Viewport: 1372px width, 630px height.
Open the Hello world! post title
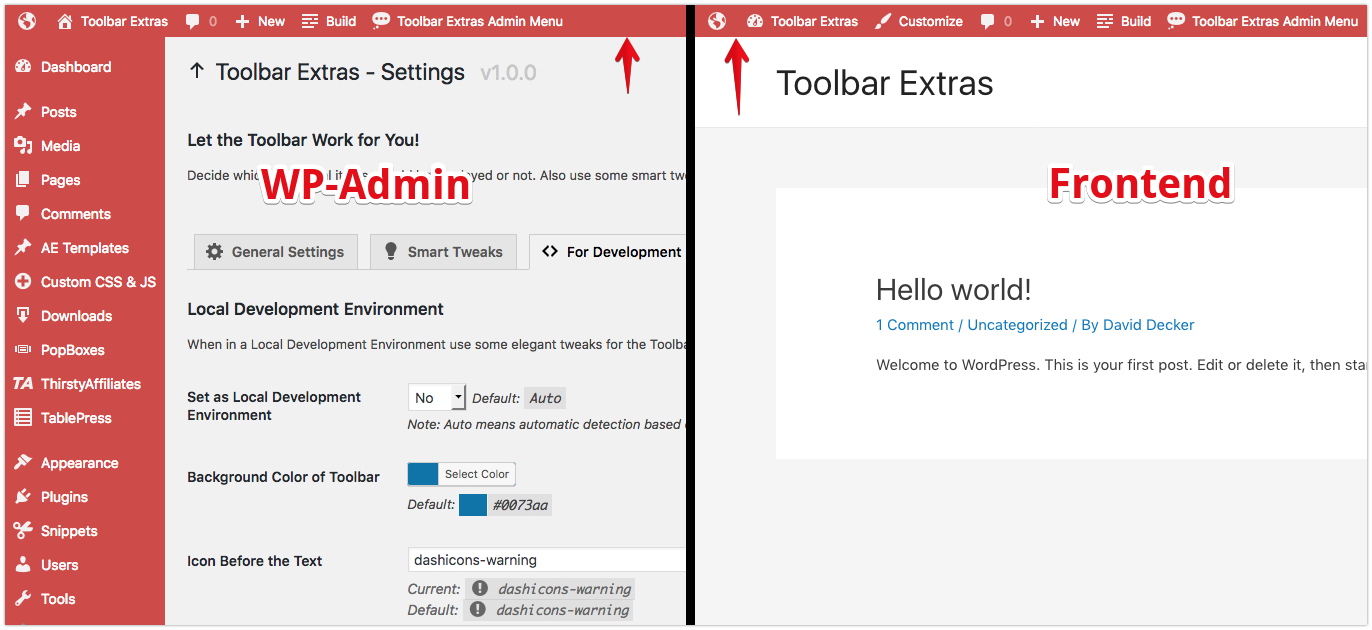[954, 290]
